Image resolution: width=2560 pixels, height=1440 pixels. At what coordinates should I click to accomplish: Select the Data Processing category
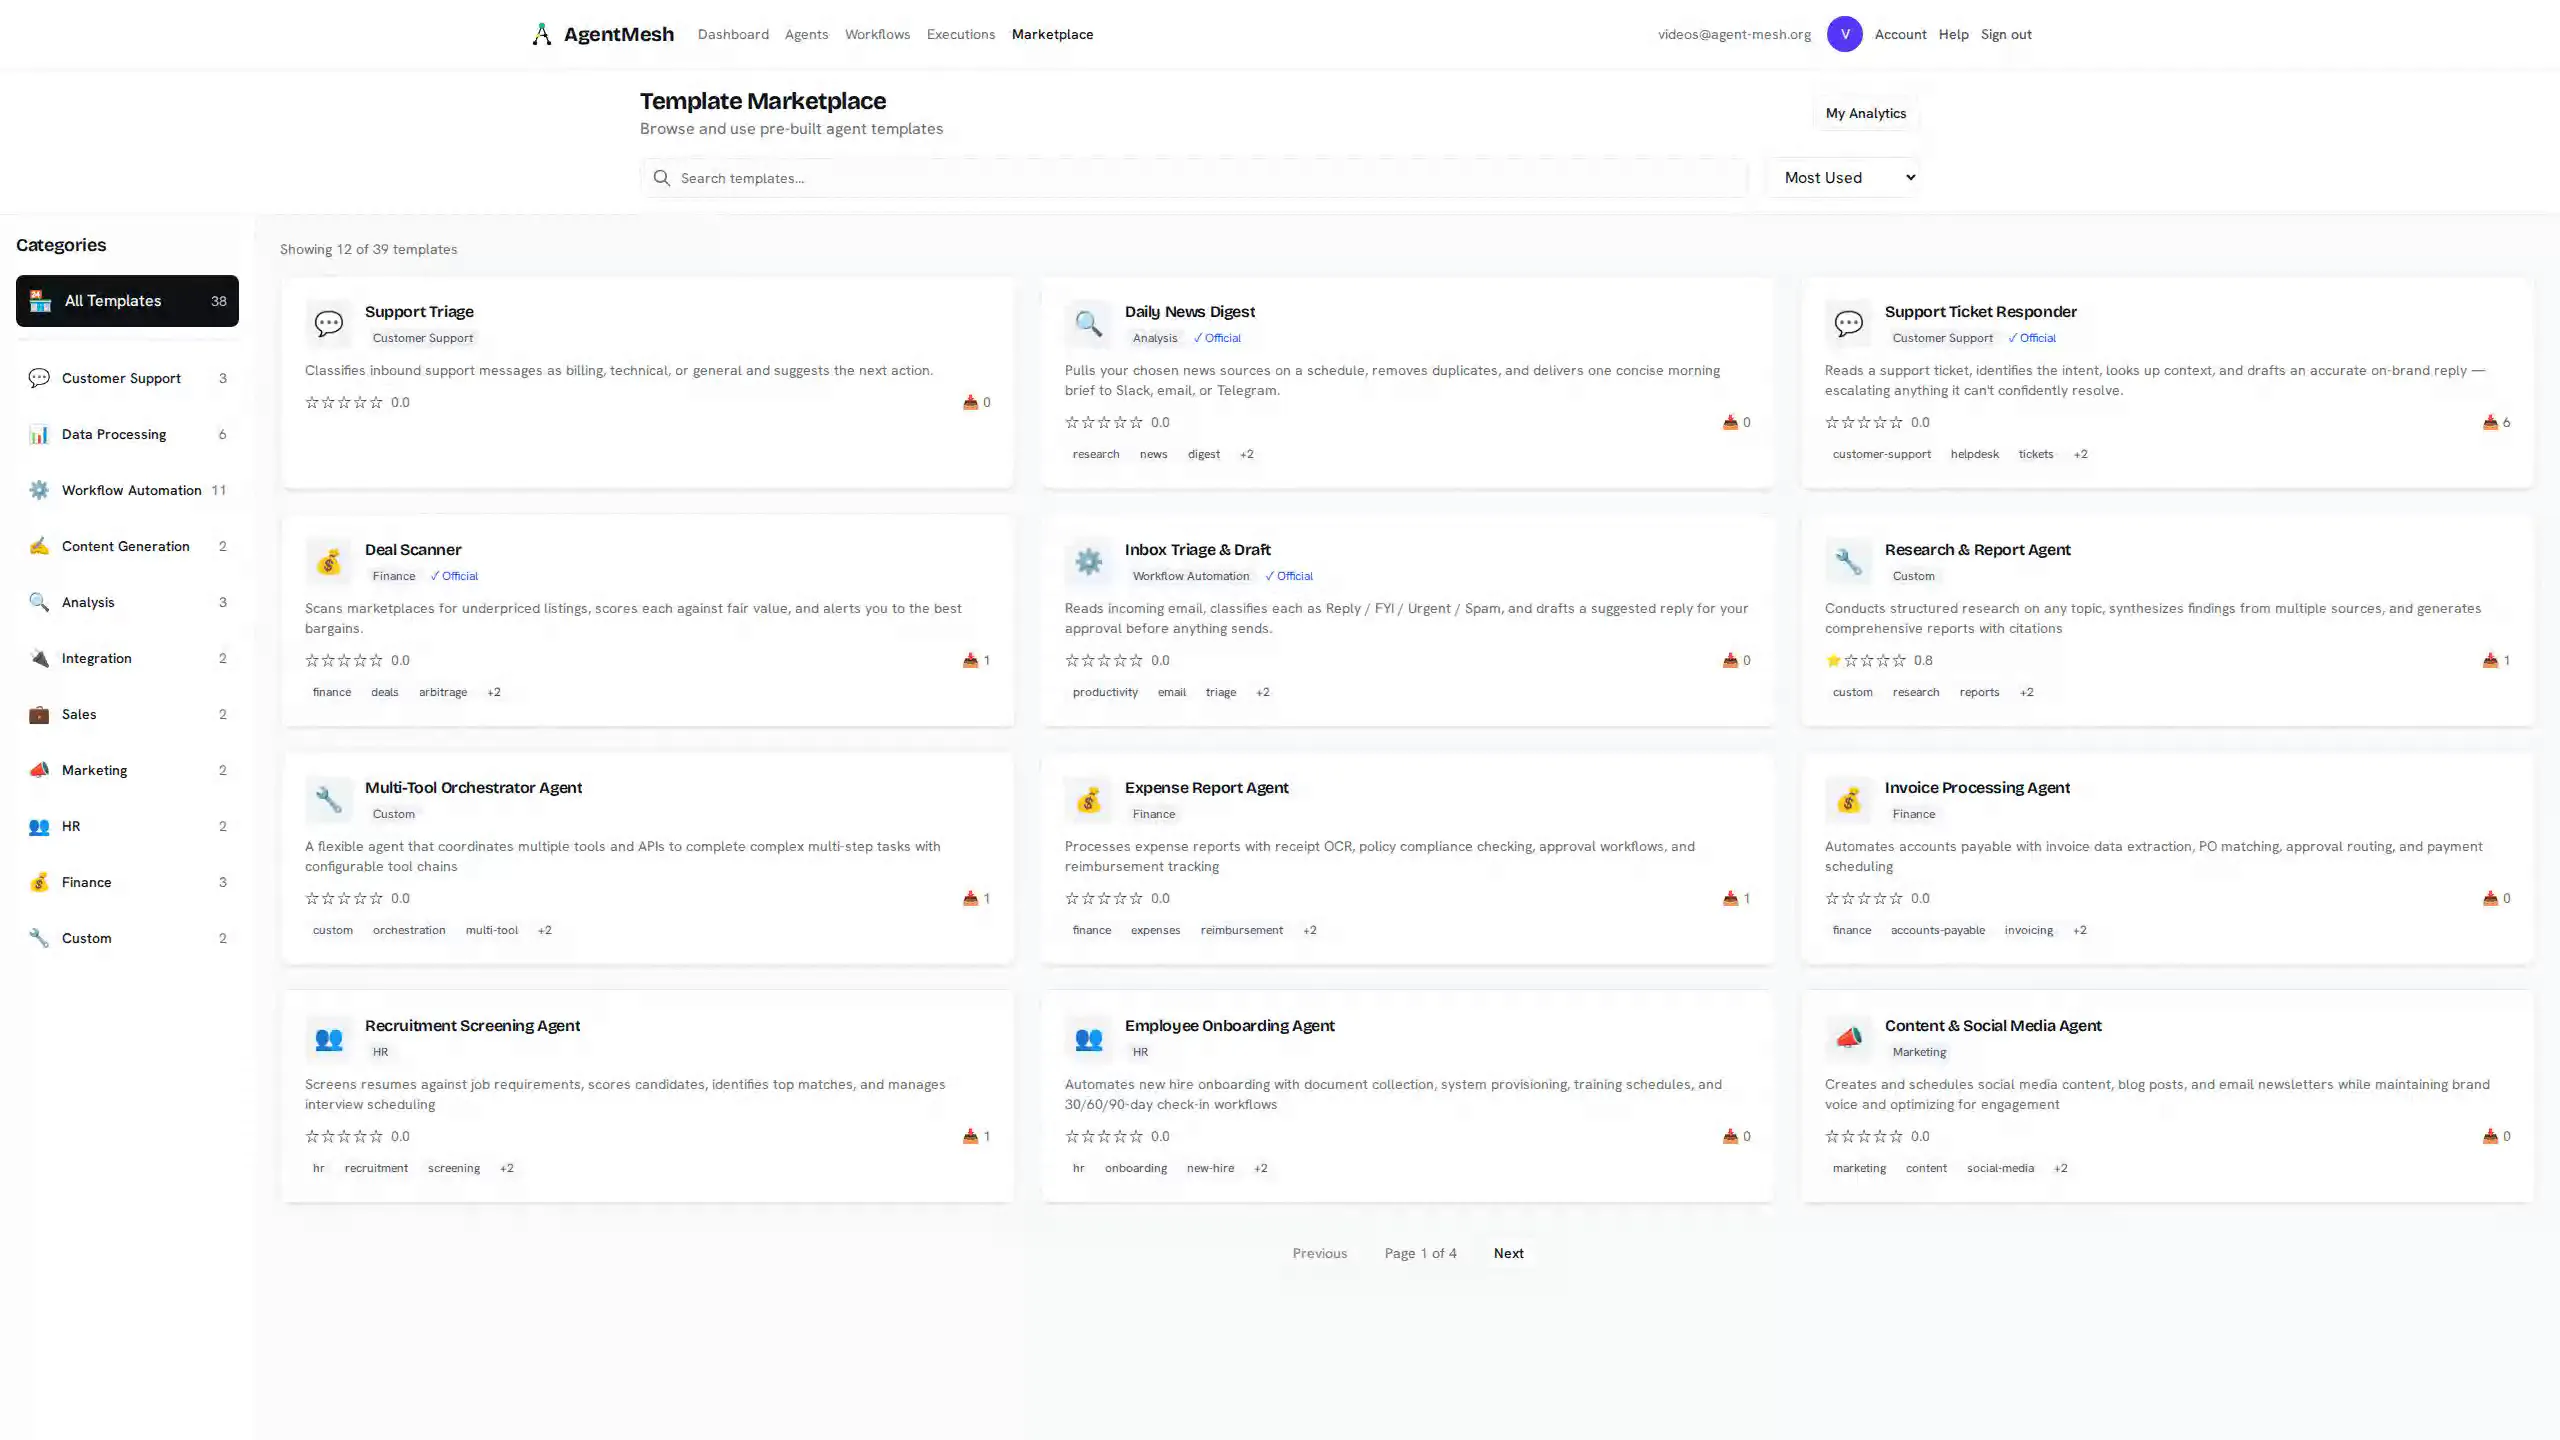(x=127, y=434)
